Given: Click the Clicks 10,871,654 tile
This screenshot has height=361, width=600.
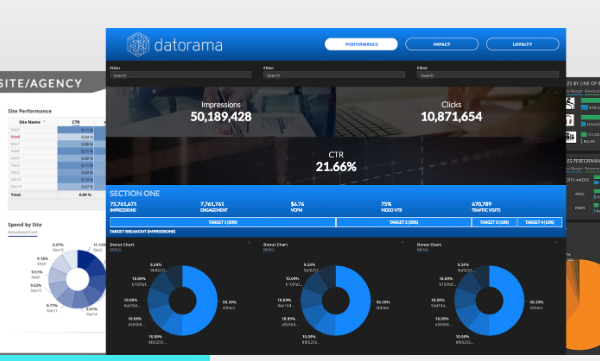Looking at the screenshot, I should pos(451,112).
